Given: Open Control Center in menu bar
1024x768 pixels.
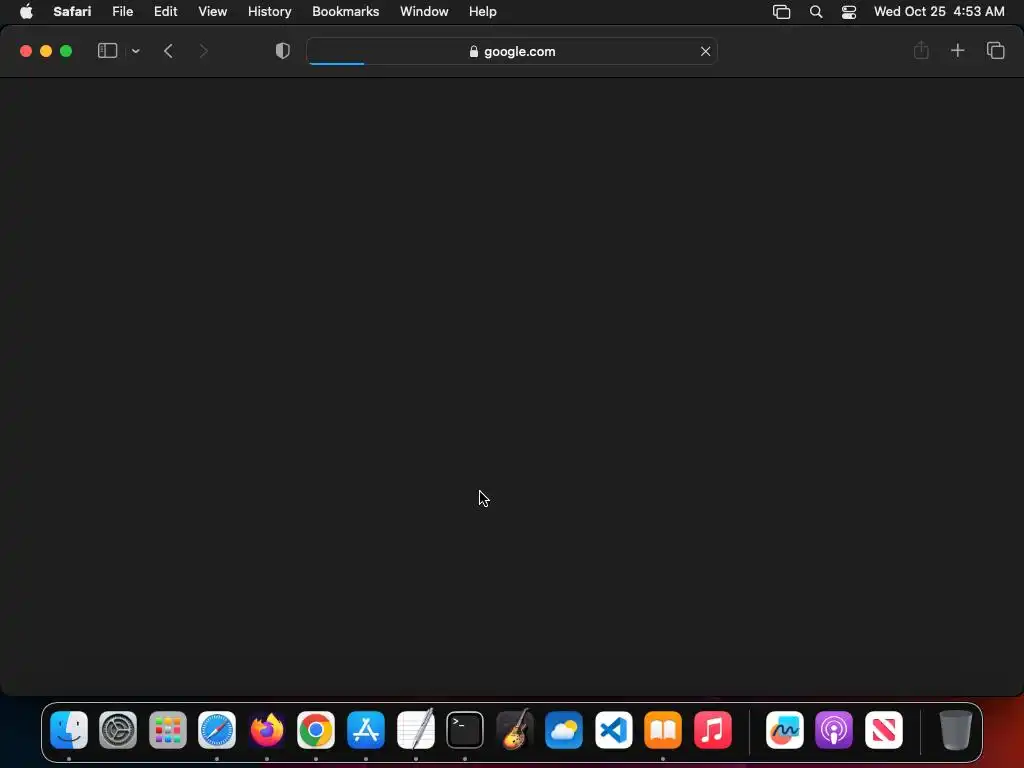Looking at the screenshot, I should coord(848,12).
